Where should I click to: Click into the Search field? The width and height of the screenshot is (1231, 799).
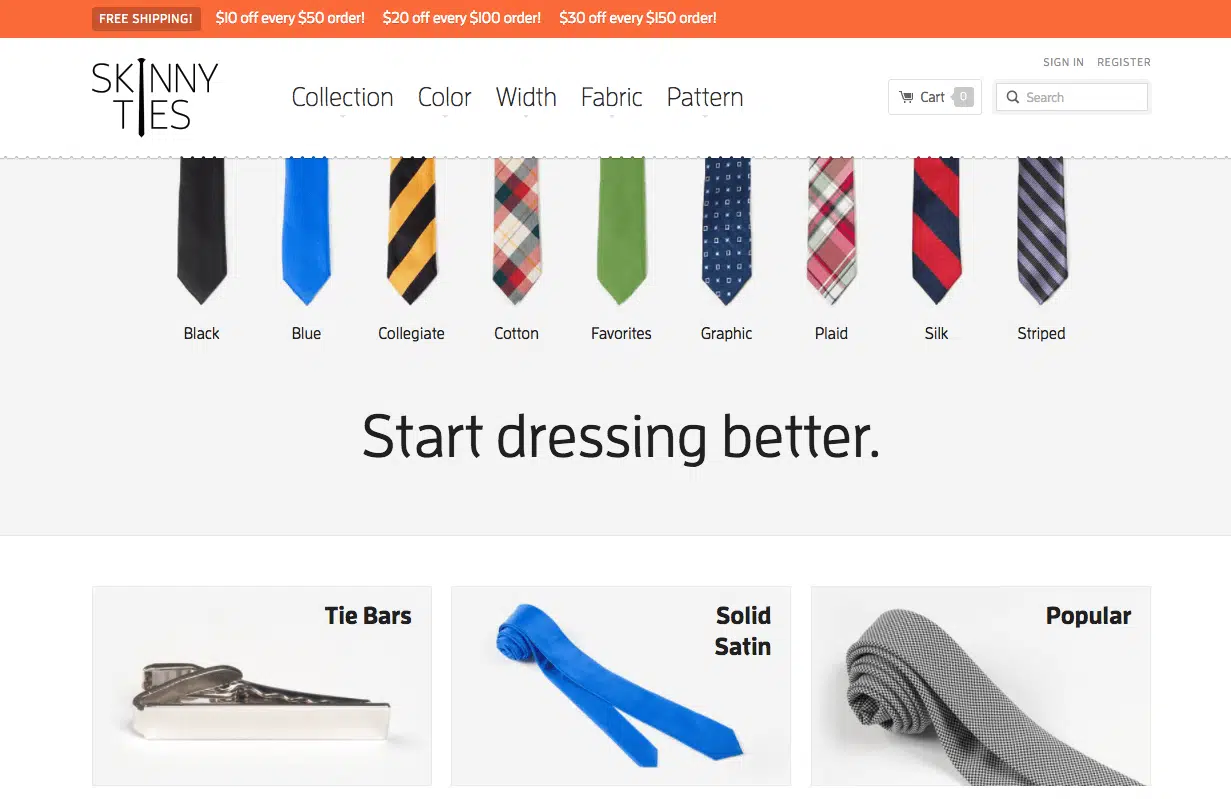click(1072, 97)
